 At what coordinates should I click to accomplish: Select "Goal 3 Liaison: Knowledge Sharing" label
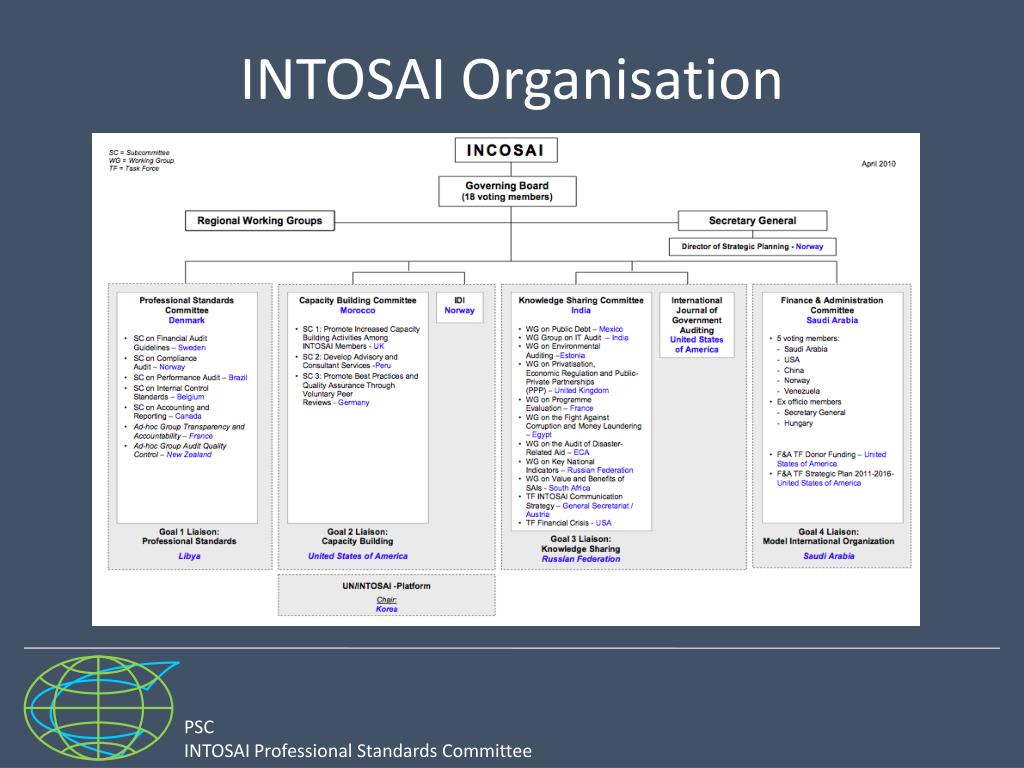pos(581,544)
